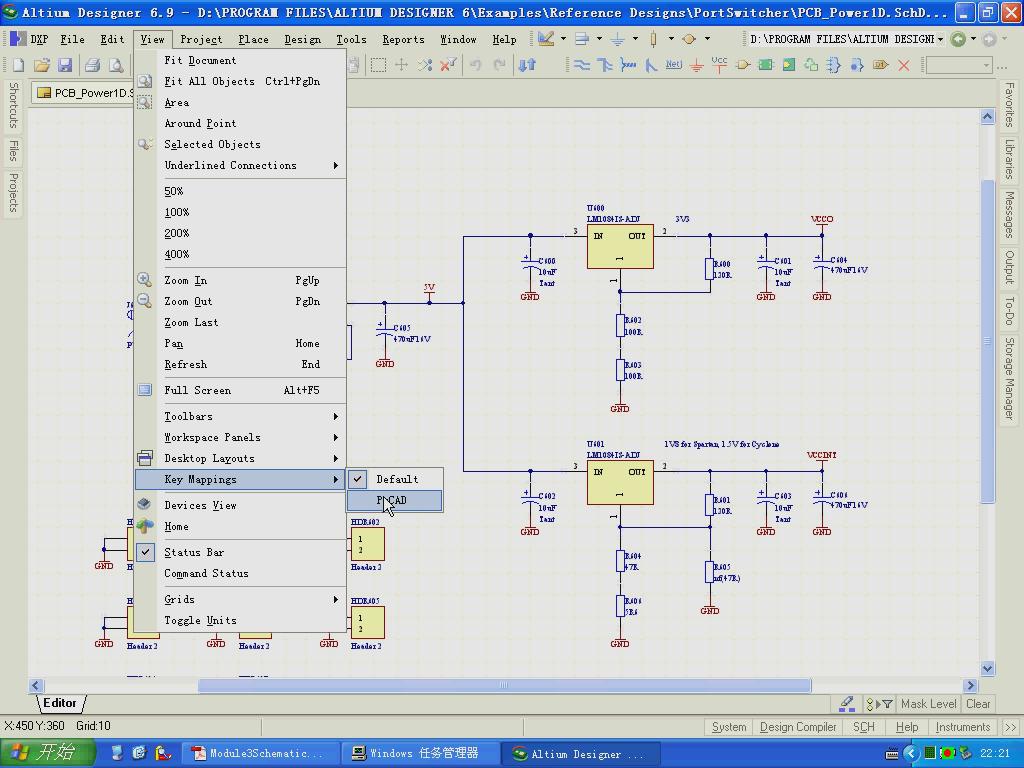This screenshot has height=768, width=1024.
Task: Click the horizontal scrollbar left arrow
Action: pos(36,685)
